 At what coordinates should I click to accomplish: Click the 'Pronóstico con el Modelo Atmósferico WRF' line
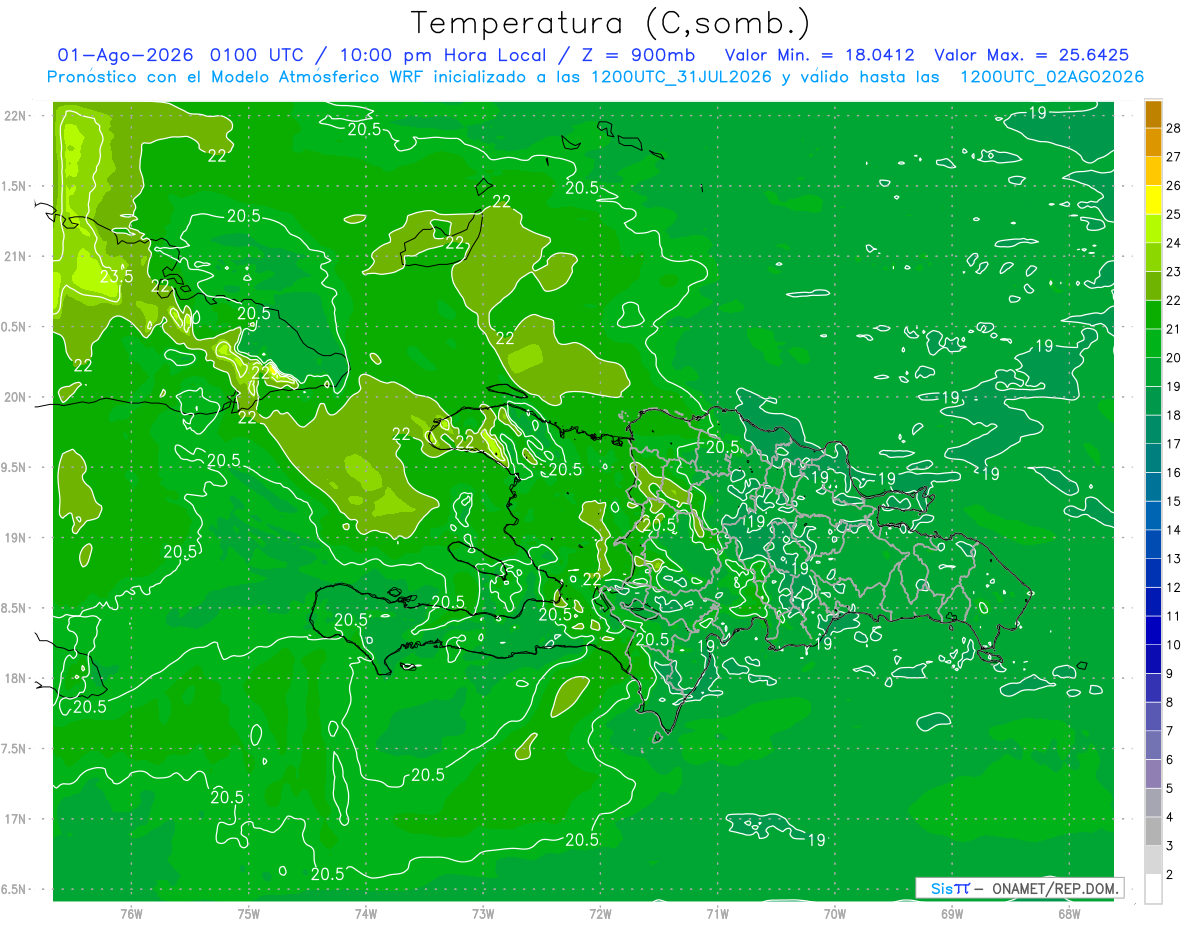(x=236, y=77)
